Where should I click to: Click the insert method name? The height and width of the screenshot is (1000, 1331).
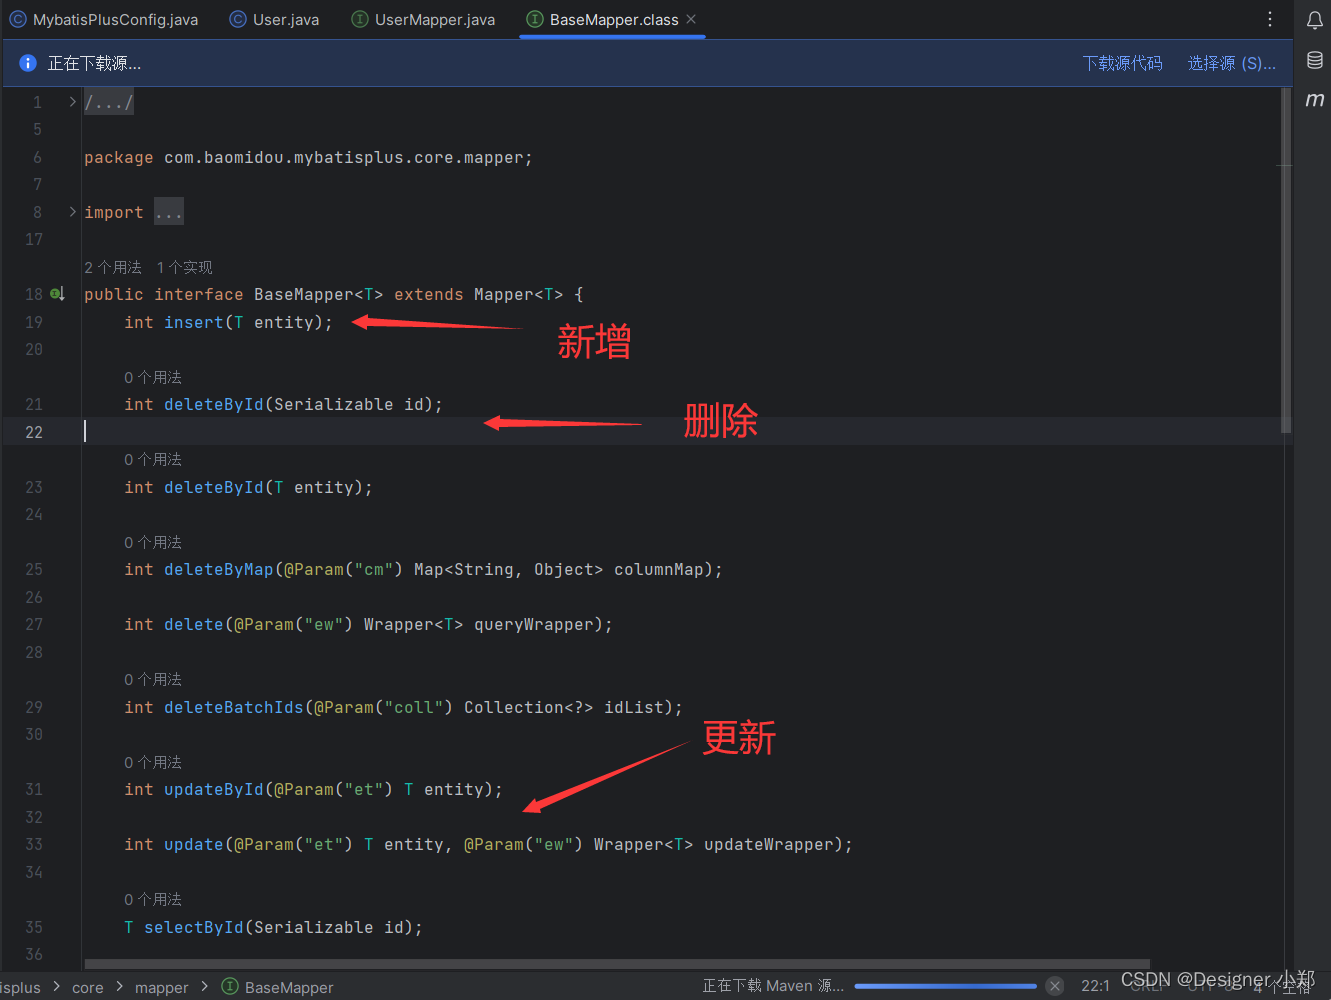point(194,322)
